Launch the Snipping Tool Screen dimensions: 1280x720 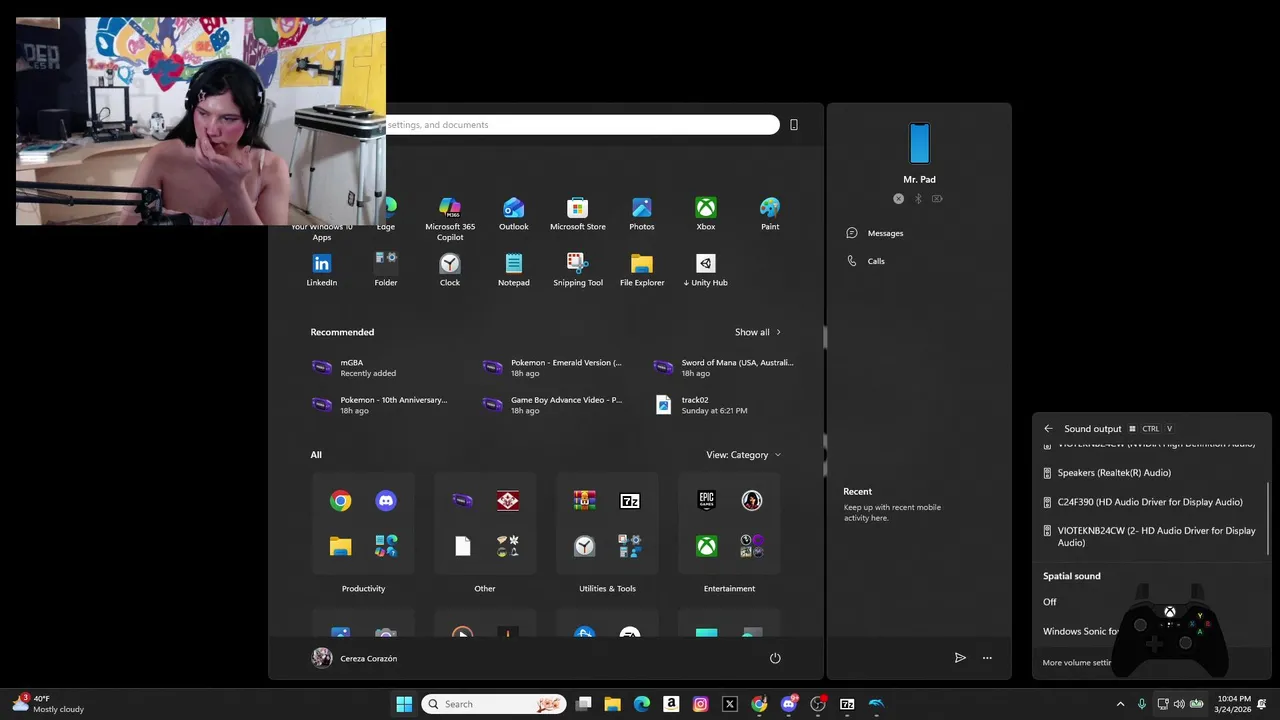(x=578, y=270)
